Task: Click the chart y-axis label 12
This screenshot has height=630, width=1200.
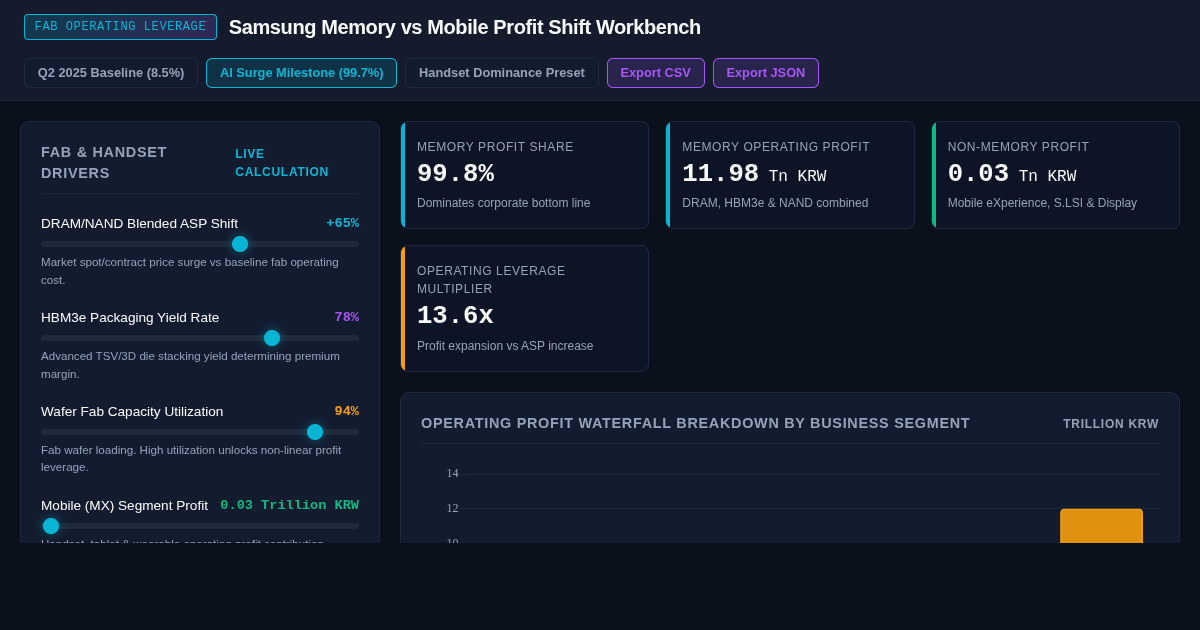Action: (452, 508)
